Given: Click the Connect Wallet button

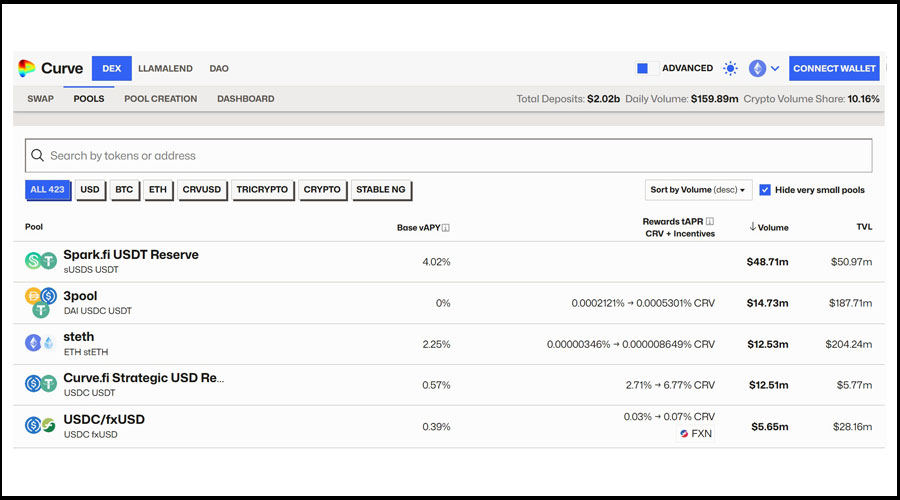Looking at the screenshot, I should (834, 68).
